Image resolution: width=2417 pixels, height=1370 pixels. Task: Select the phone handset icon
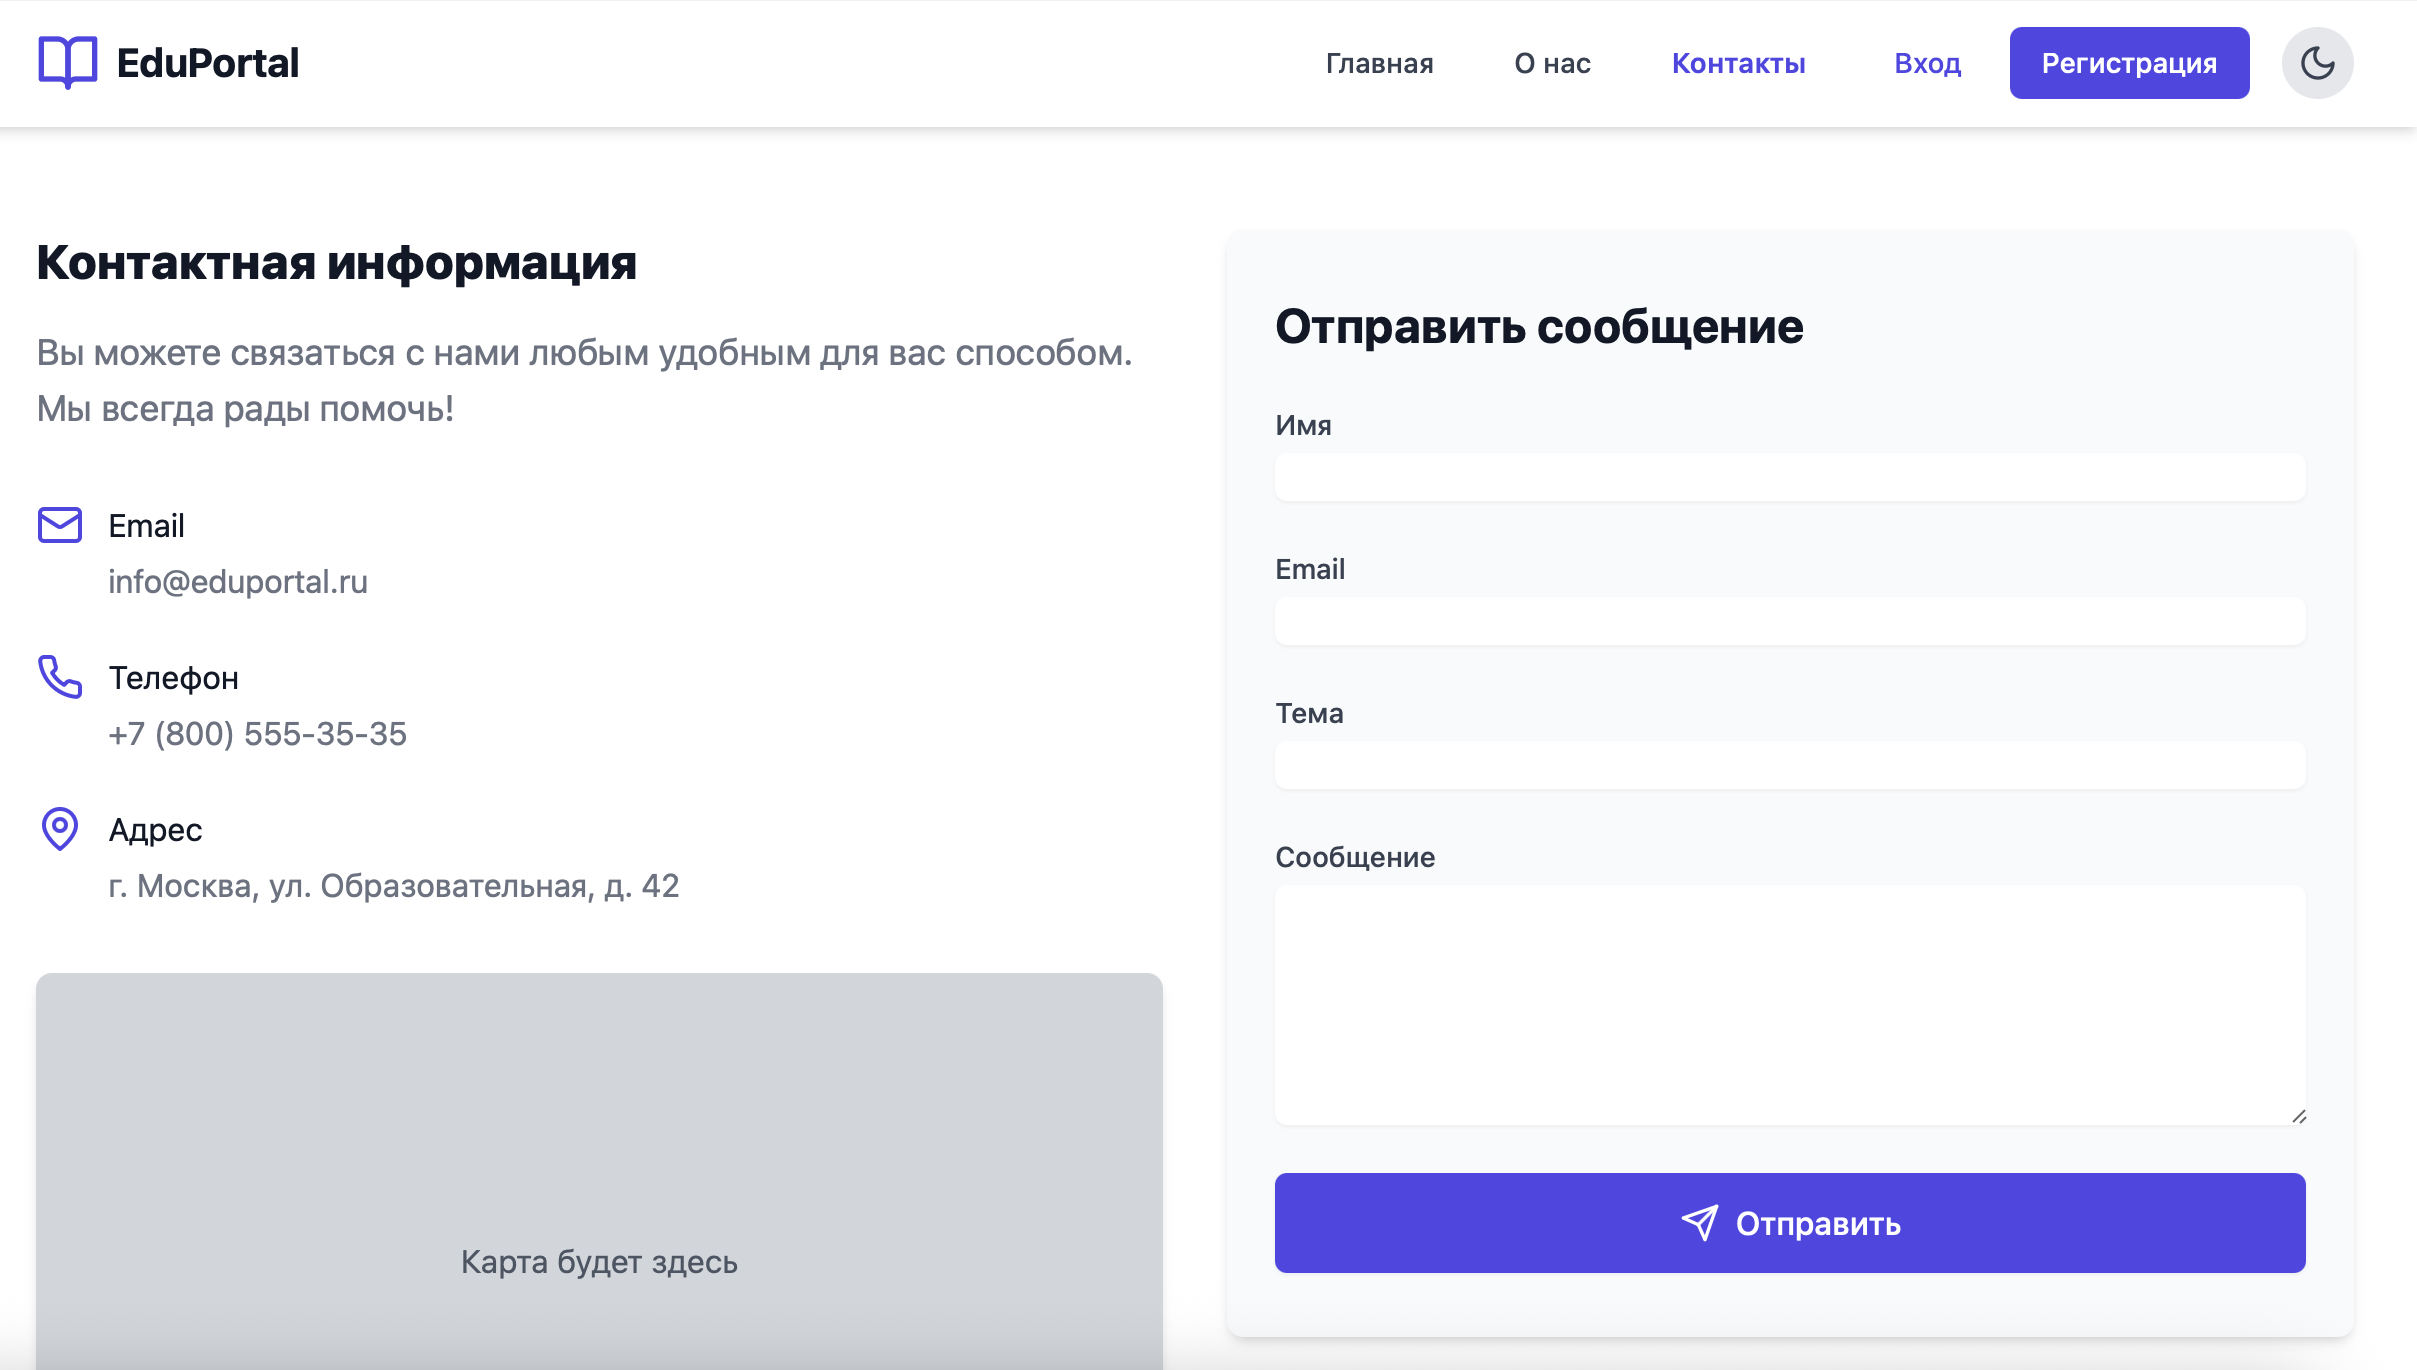click(59, 677)
